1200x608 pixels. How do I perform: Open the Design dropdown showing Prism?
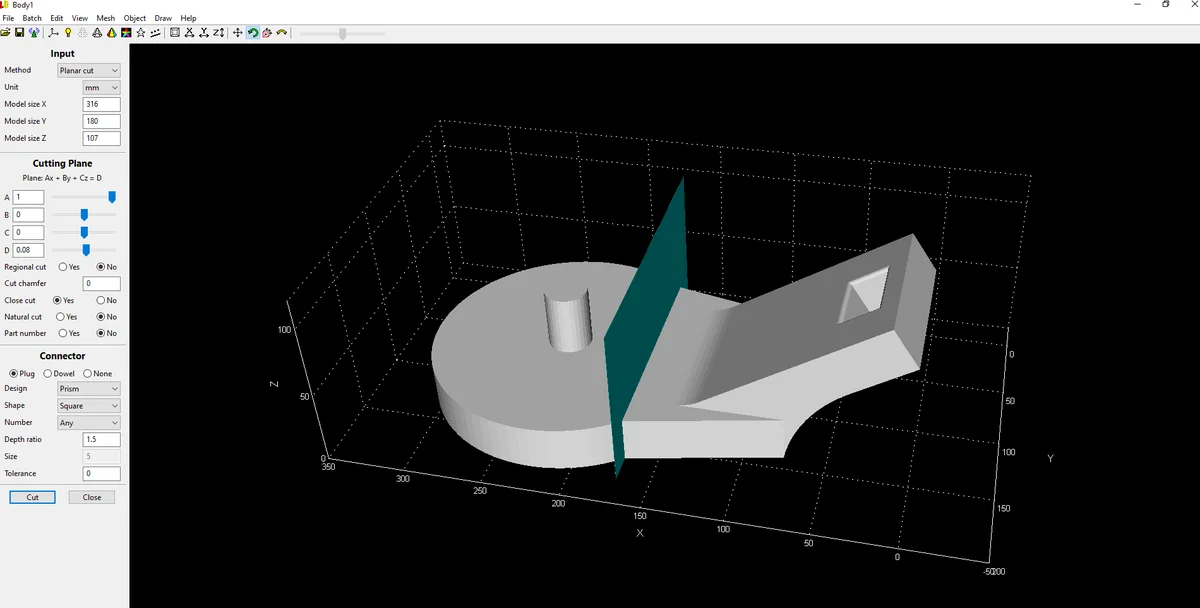88,388
